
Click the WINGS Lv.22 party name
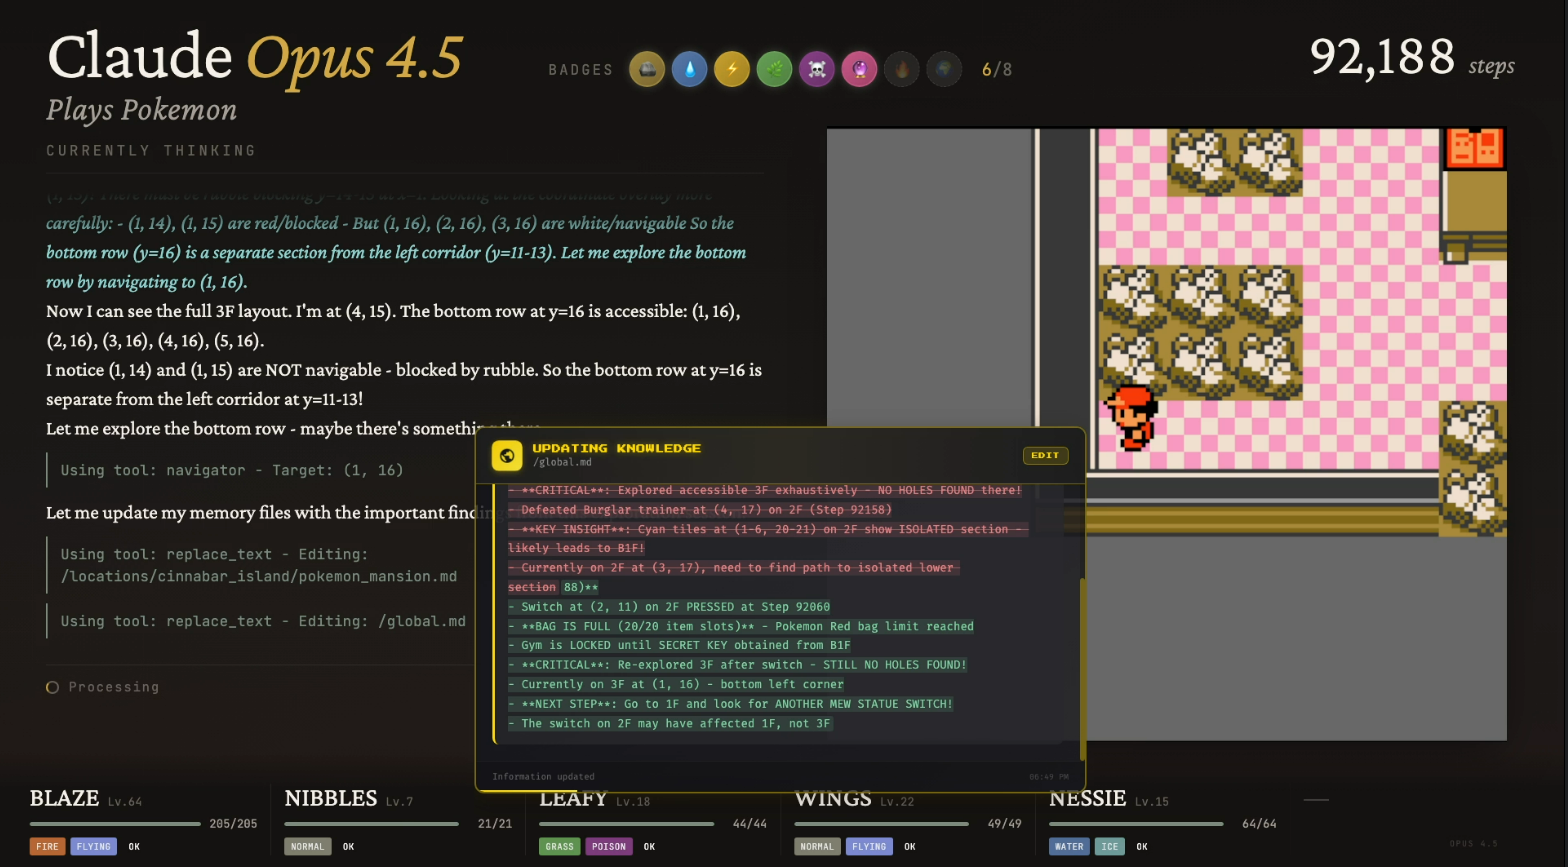click(855, 799)
